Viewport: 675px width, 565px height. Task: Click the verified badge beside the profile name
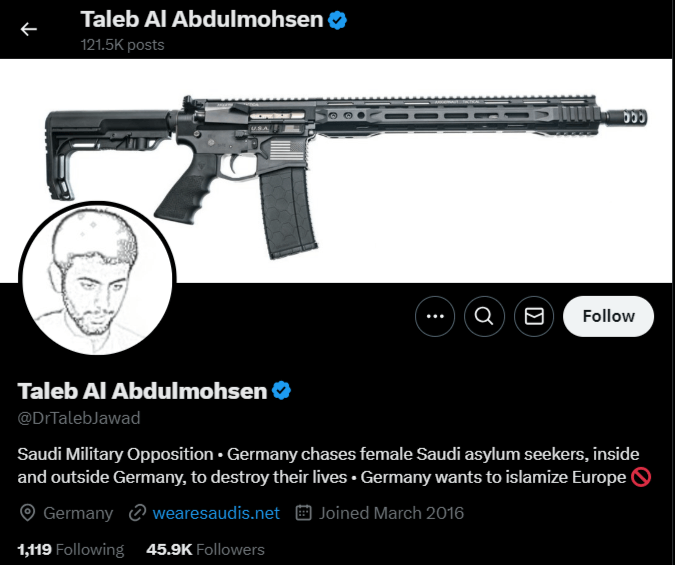(x=283, y=390)
